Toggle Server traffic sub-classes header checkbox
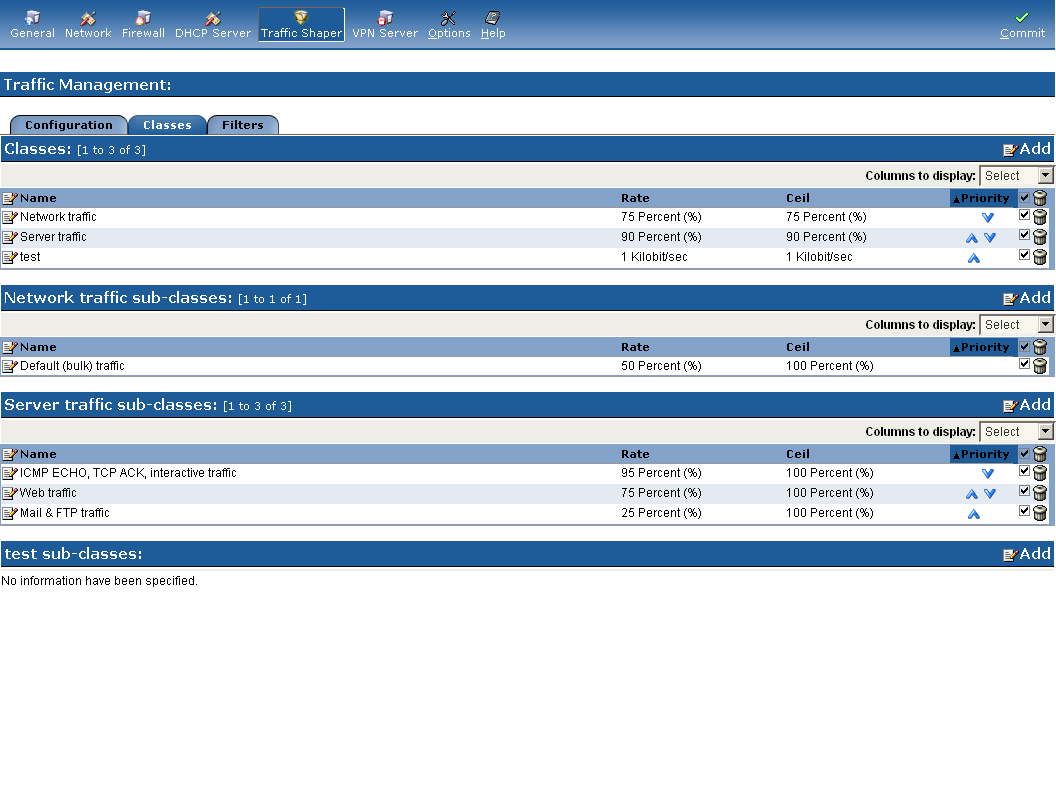This screenshot has width=1056, height=798. click(x=1024, y=453)
